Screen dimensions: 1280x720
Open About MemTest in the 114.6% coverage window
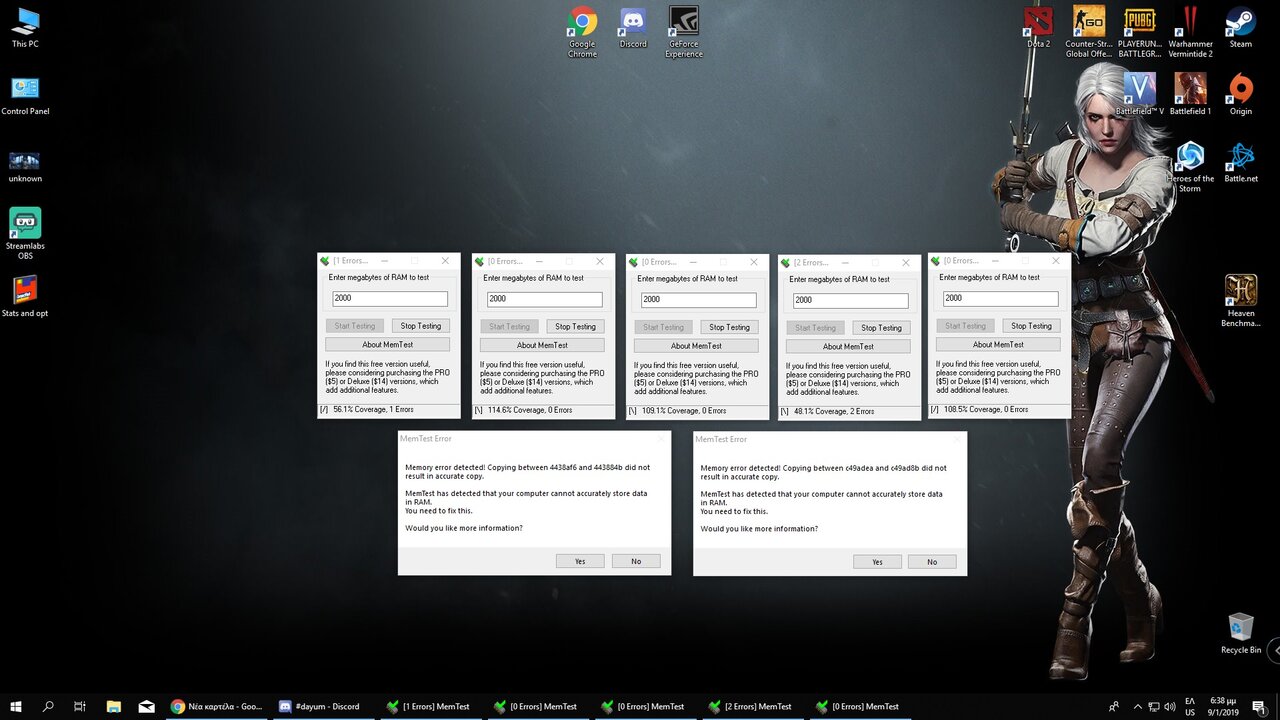[x=542, y=346]
